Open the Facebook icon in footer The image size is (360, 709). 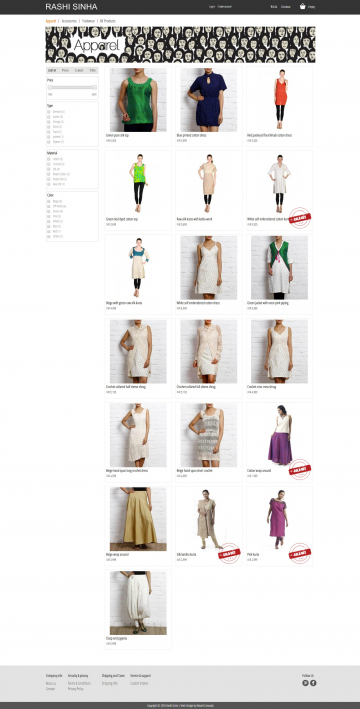(x=313, y=683)
